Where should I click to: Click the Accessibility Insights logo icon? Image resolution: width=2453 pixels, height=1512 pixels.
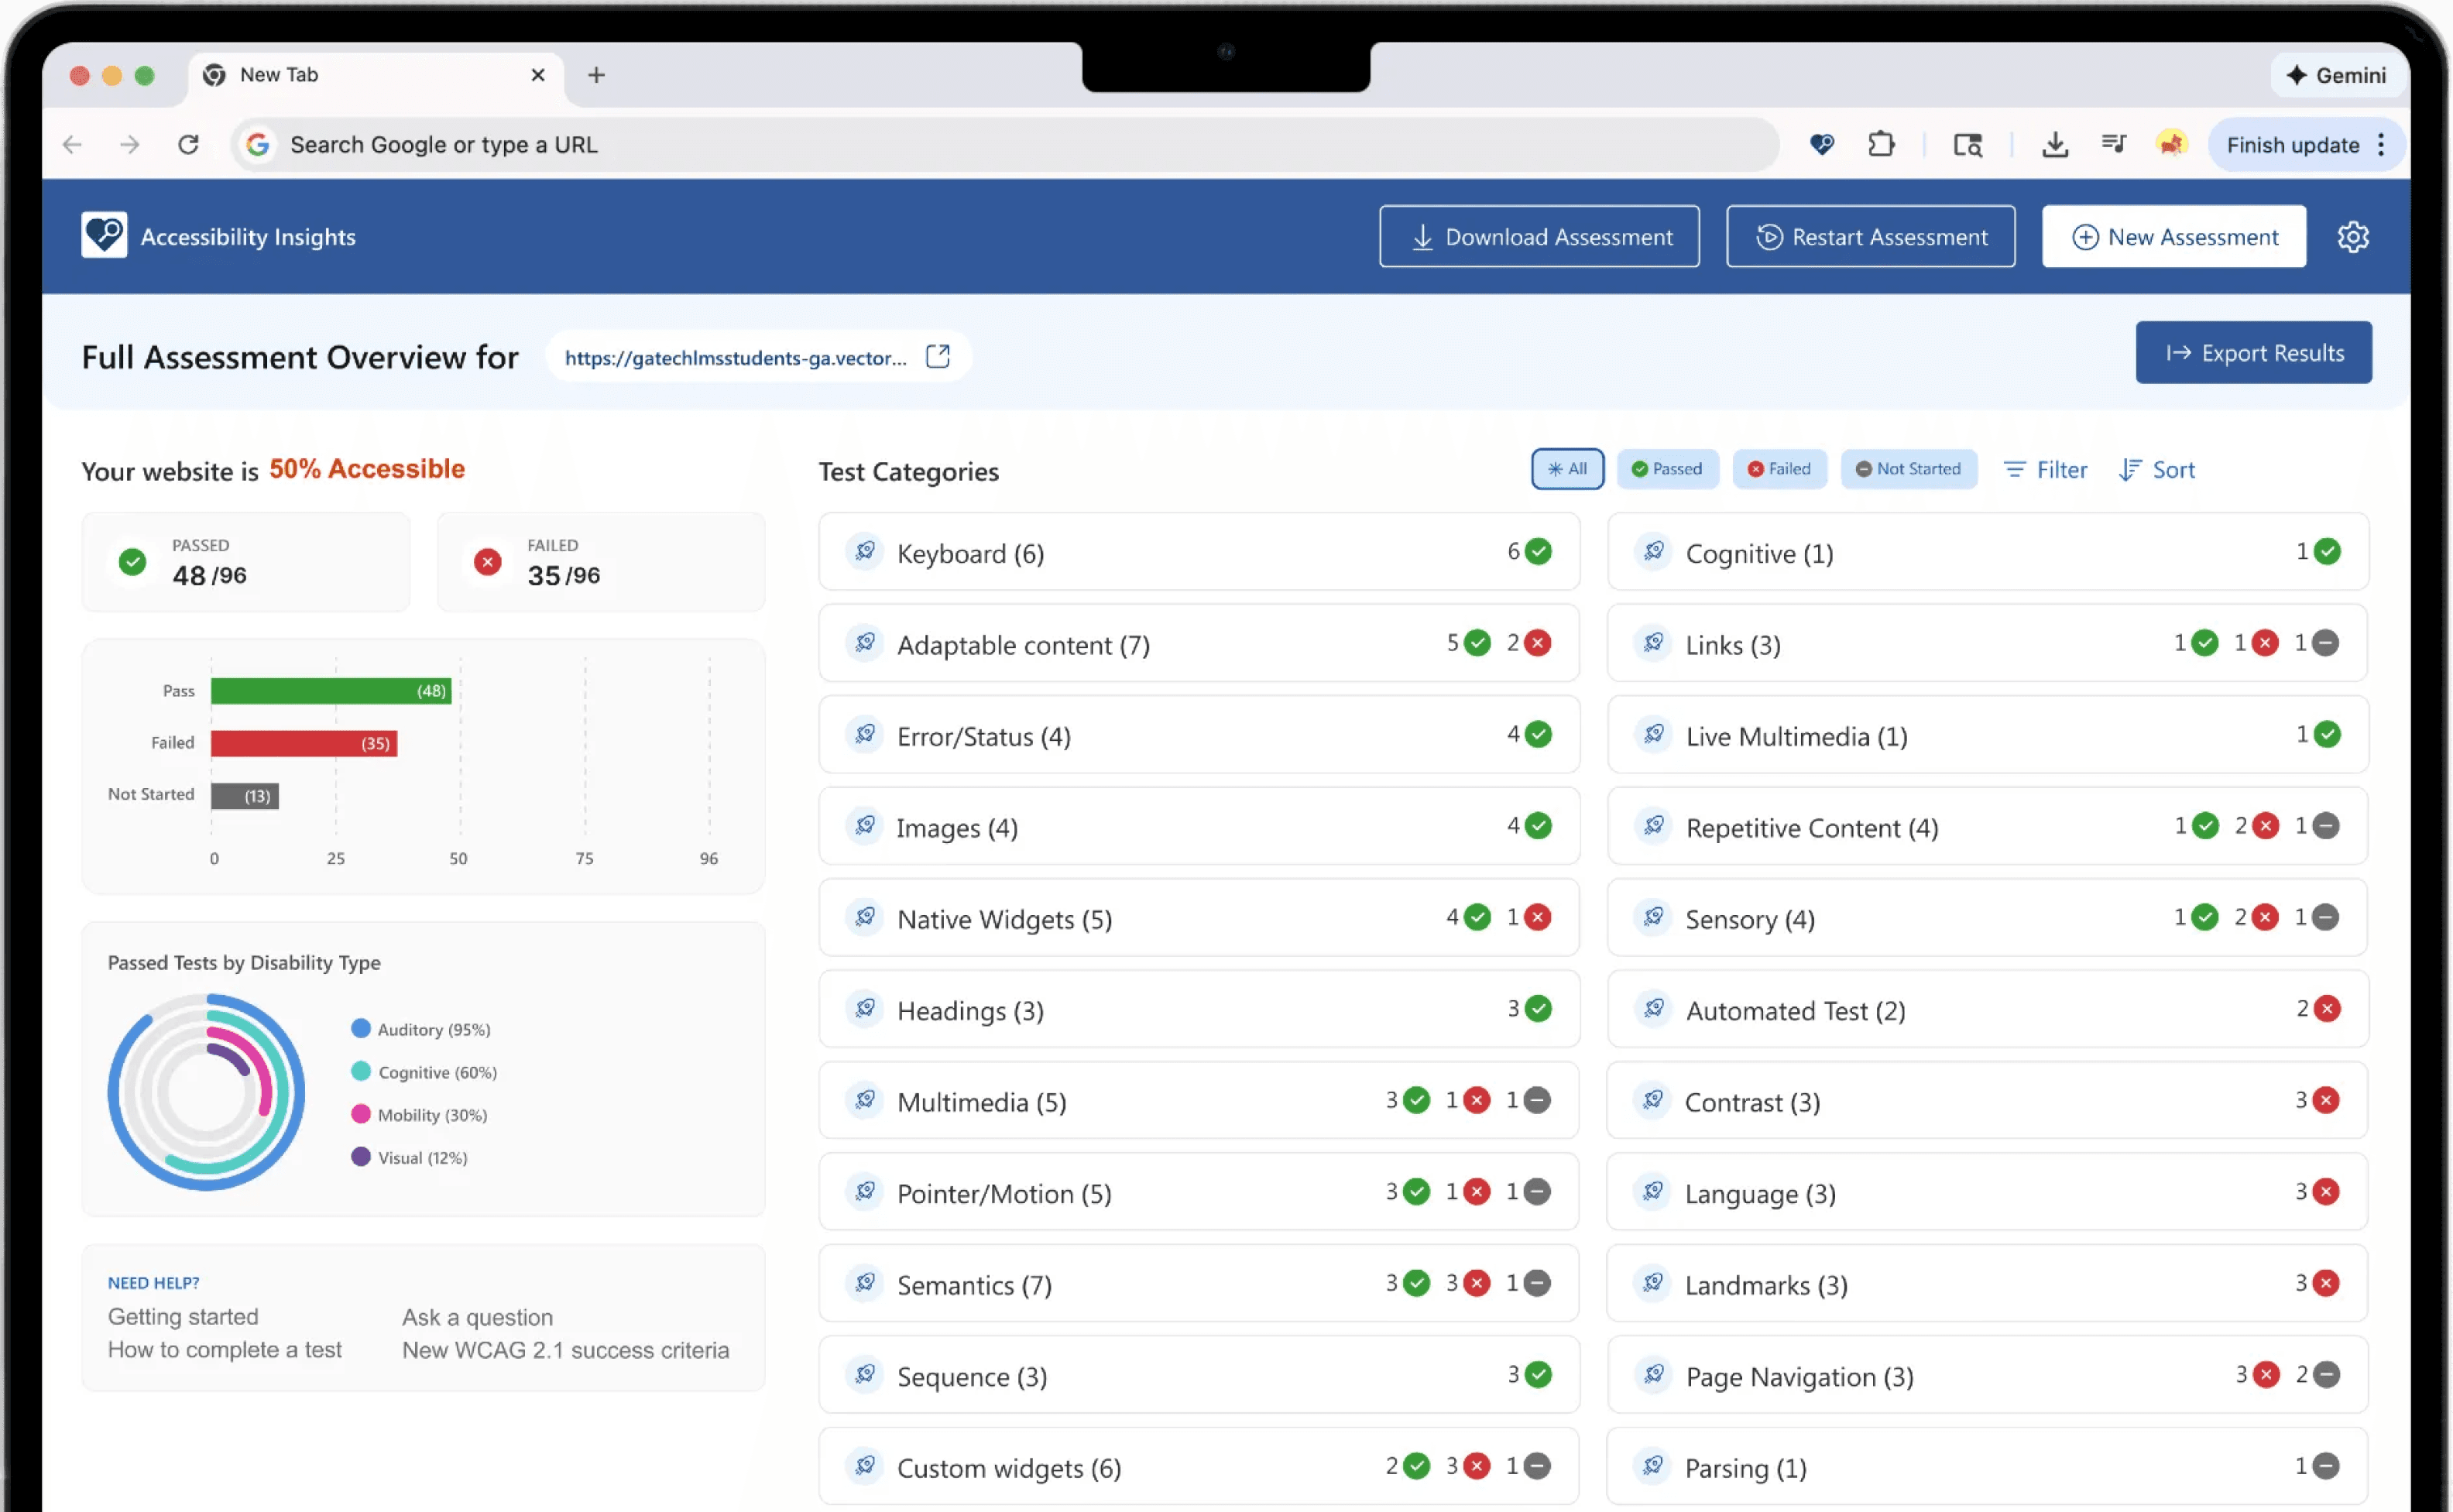pyautogui.click(x=104, y=235)
